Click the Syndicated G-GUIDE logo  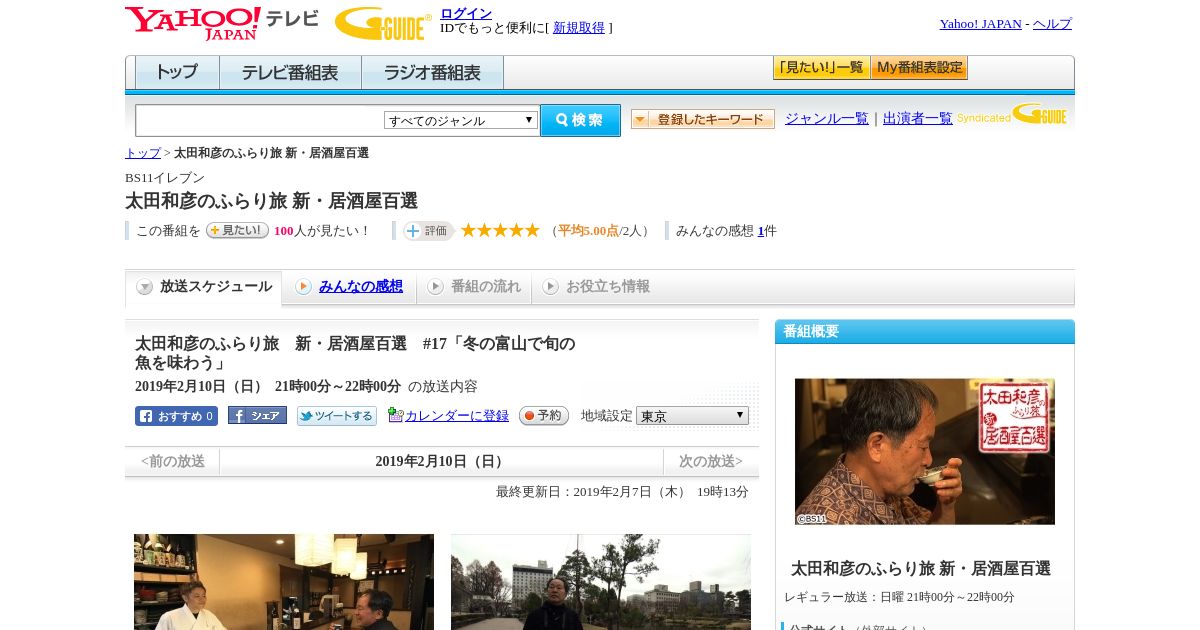point(1012,115)
